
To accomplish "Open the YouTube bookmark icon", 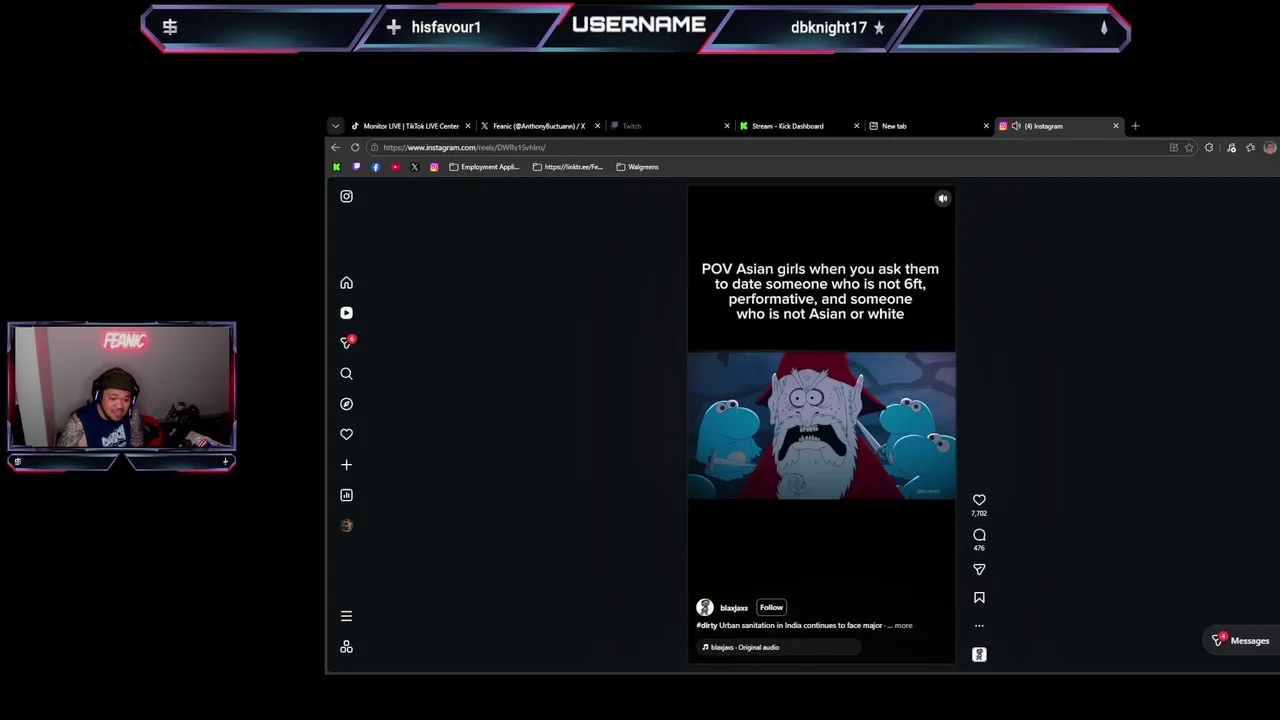I will (395, 167).
